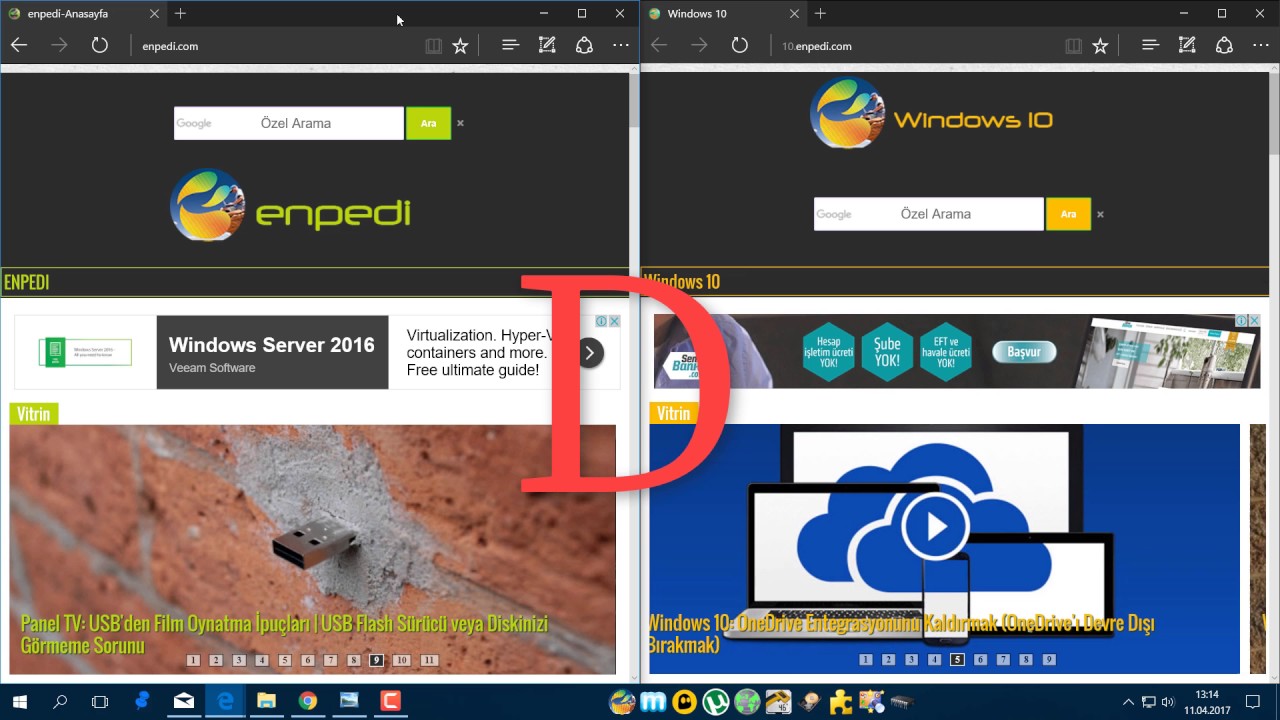Screen dimensions: 1280x720
Task: Share the 10.enpedi.com page
Action: (x=1224, y=45)
